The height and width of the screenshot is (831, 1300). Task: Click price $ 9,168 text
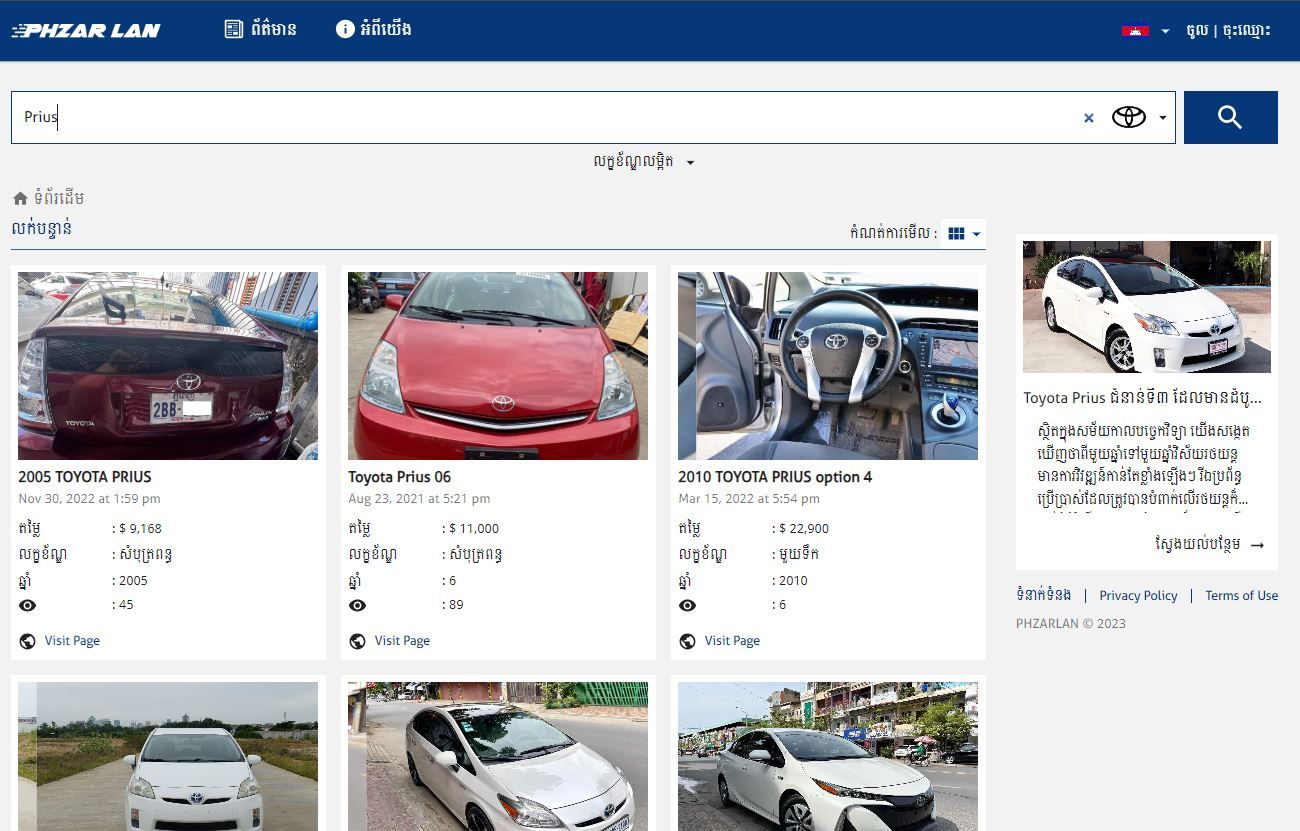tap(140, 528)
